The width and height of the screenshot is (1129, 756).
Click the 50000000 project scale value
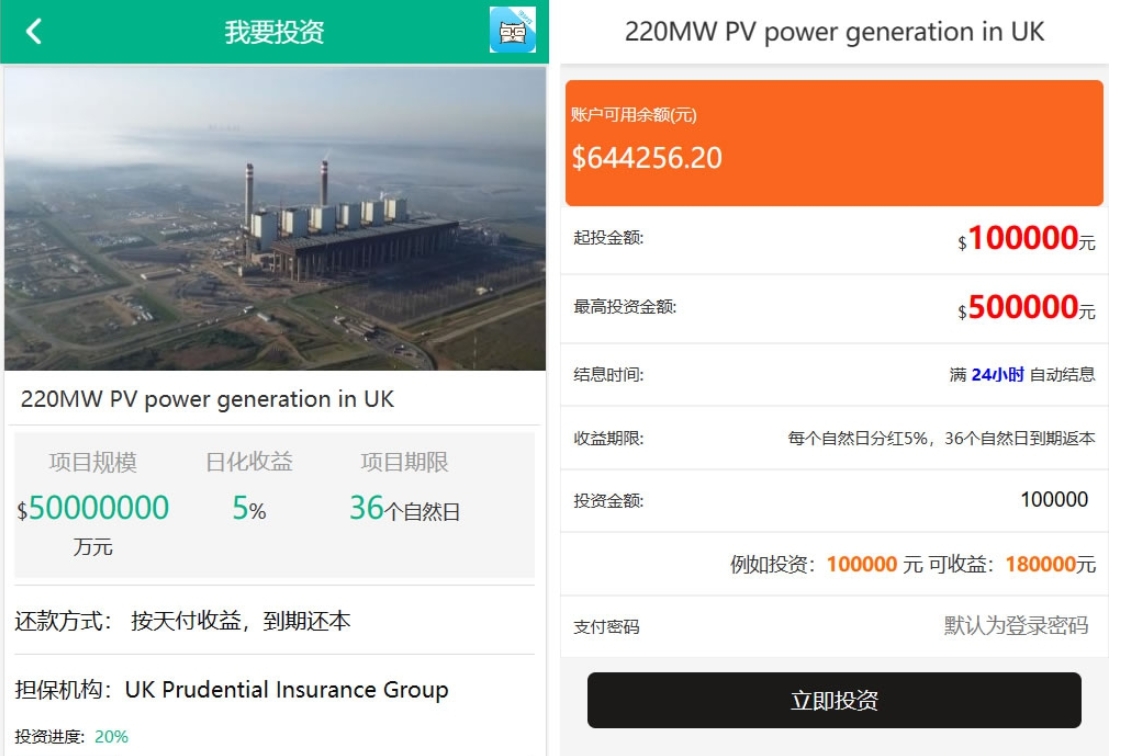point(98,509)
